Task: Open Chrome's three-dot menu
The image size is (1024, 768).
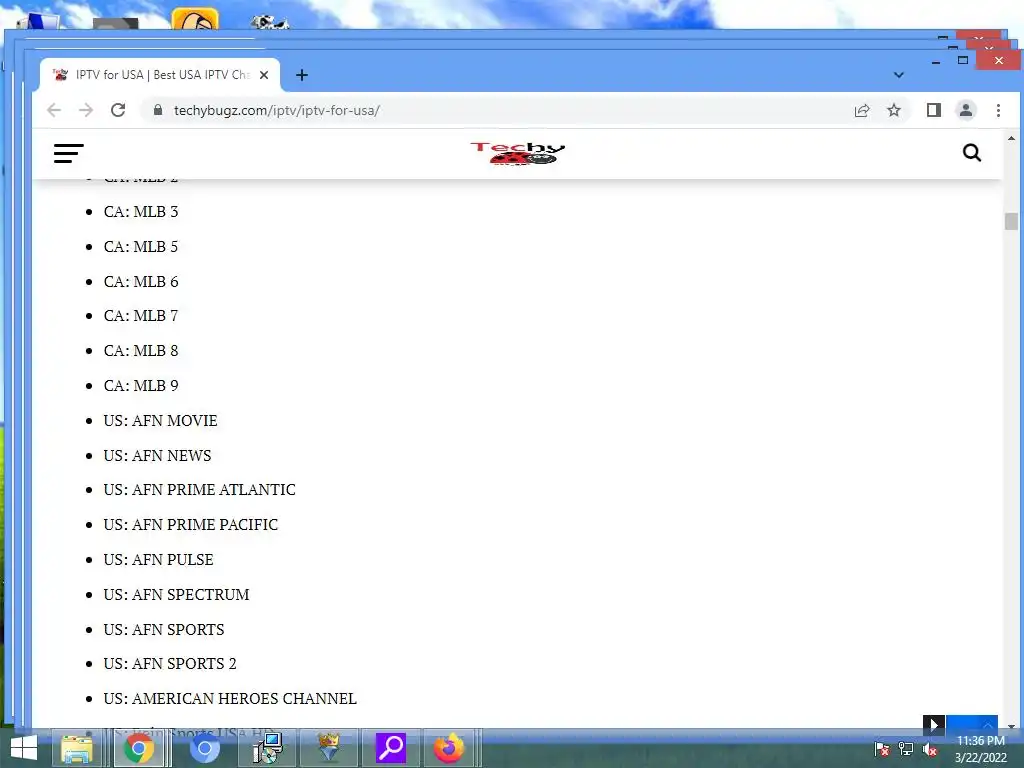Action: pos(998,110)
